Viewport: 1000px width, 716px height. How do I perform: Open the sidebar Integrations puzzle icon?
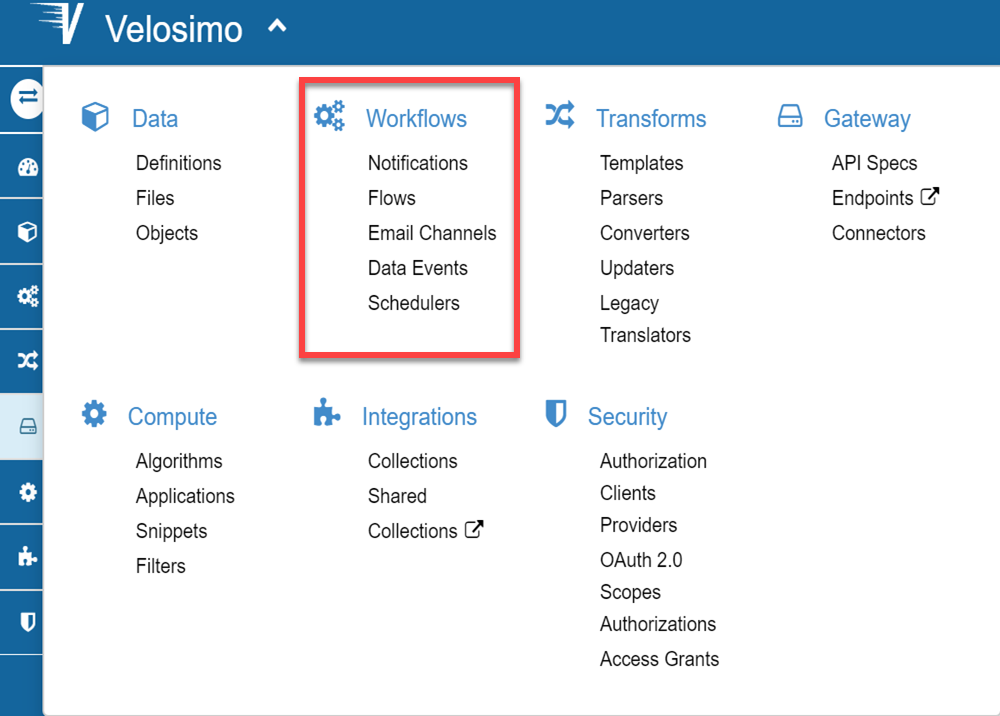(27, 557)
